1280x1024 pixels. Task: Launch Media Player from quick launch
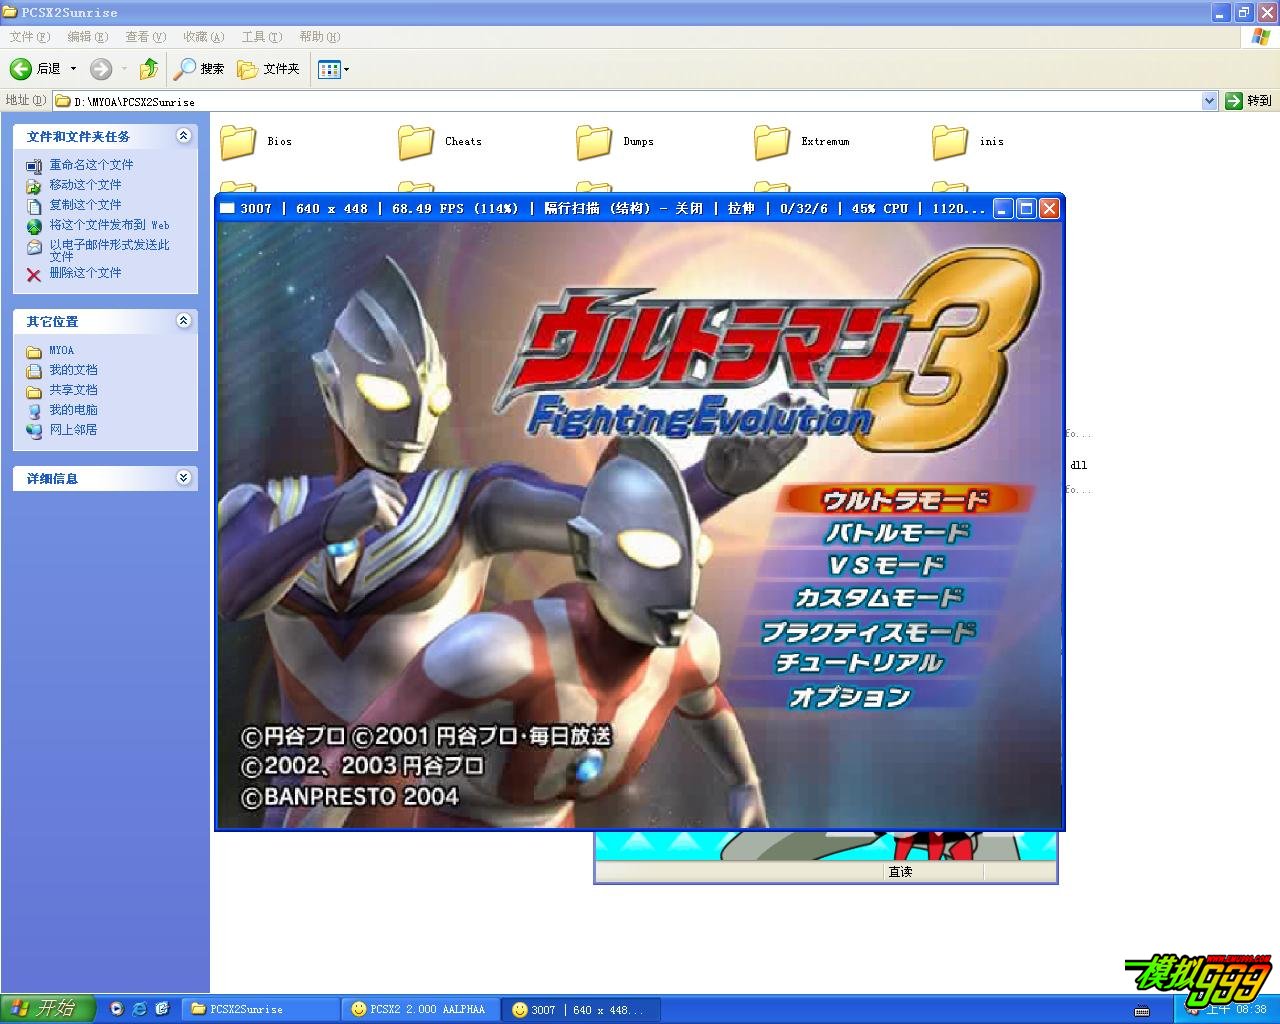coord(117,1009)
